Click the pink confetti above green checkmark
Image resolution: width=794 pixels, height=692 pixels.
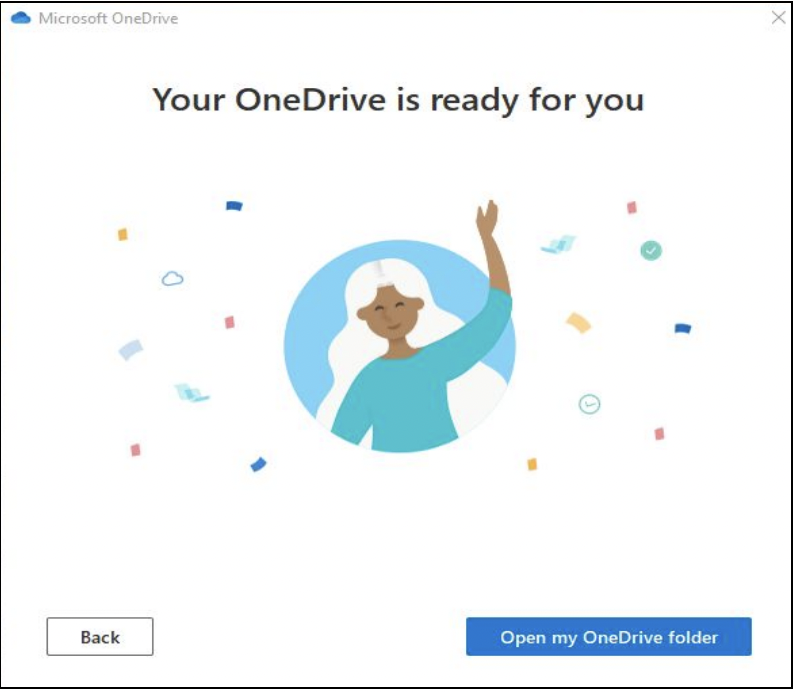632,208
